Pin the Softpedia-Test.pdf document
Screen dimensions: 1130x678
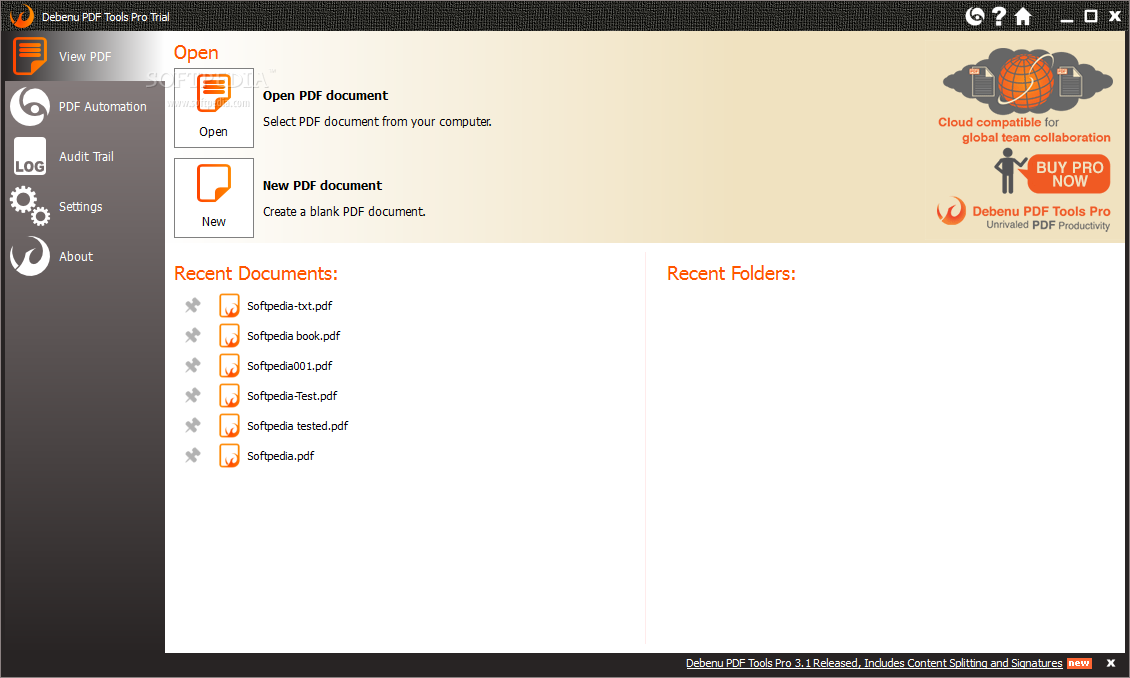(x=192, y=396)
